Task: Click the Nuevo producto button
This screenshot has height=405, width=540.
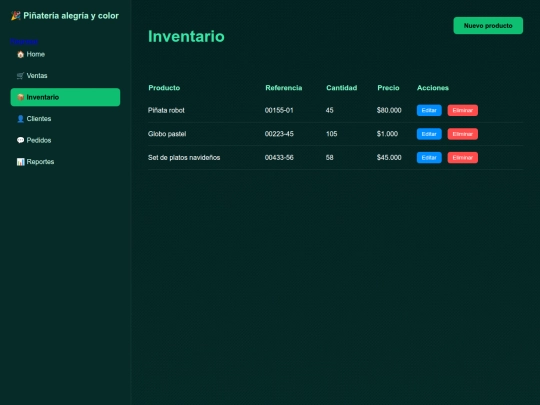Action: 488,25
